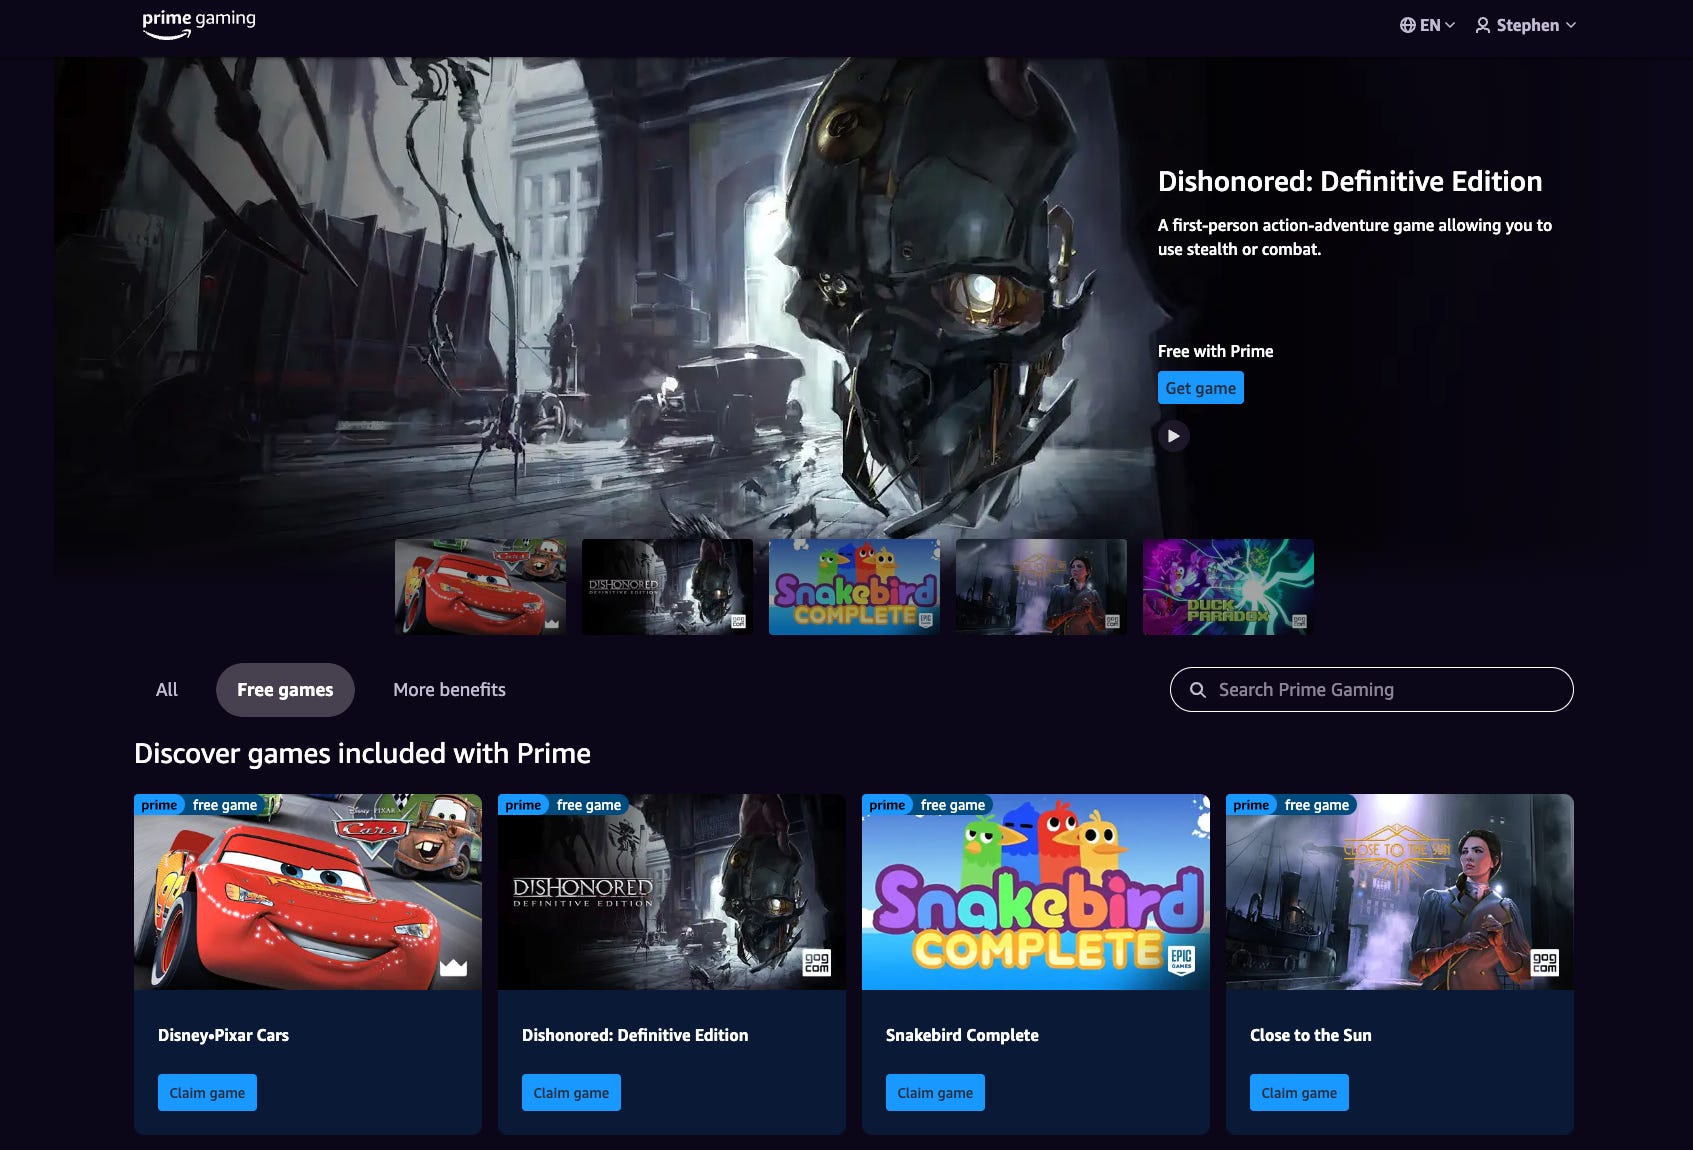The image size is (1693, 1150).
Task: Click the GOG icon on Dishonored card
Action: click(x=817, y=963)
